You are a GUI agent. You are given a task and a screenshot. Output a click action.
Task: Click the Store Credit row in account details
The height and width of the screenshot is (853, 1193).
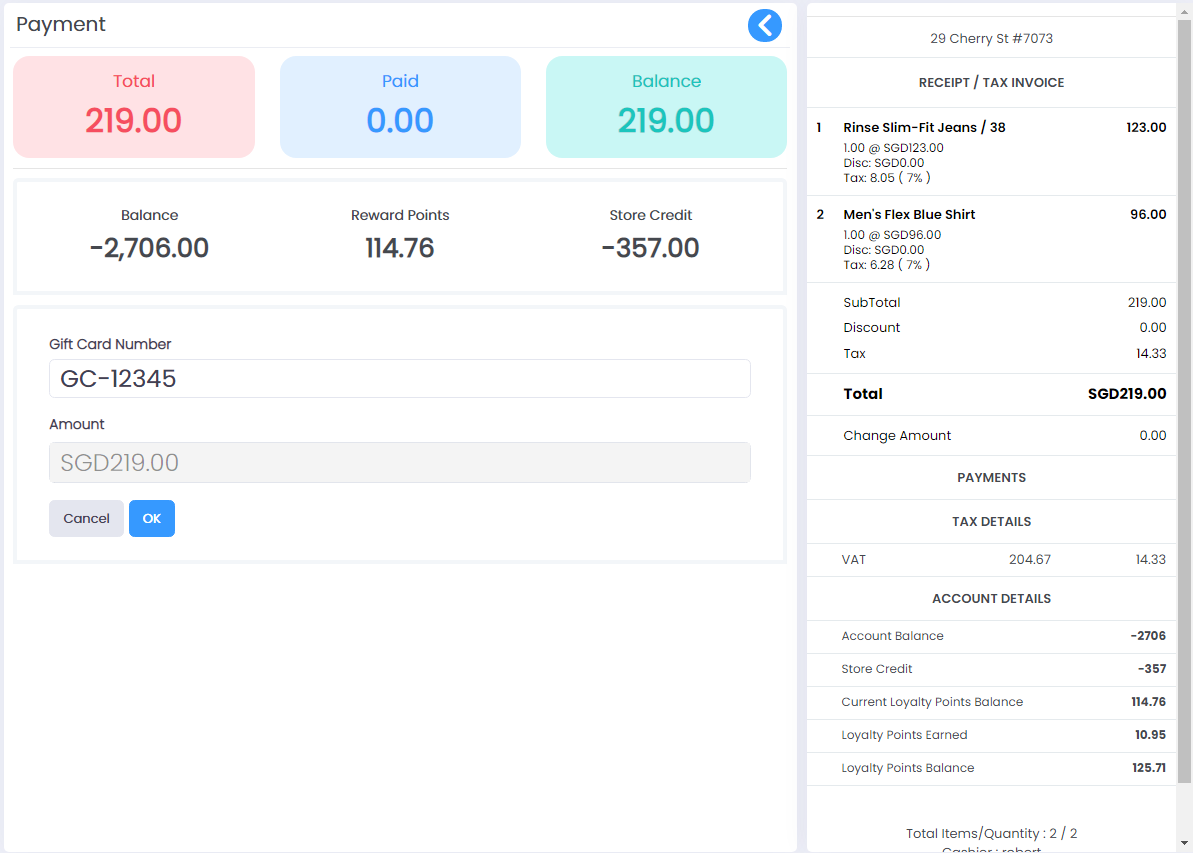991,669
